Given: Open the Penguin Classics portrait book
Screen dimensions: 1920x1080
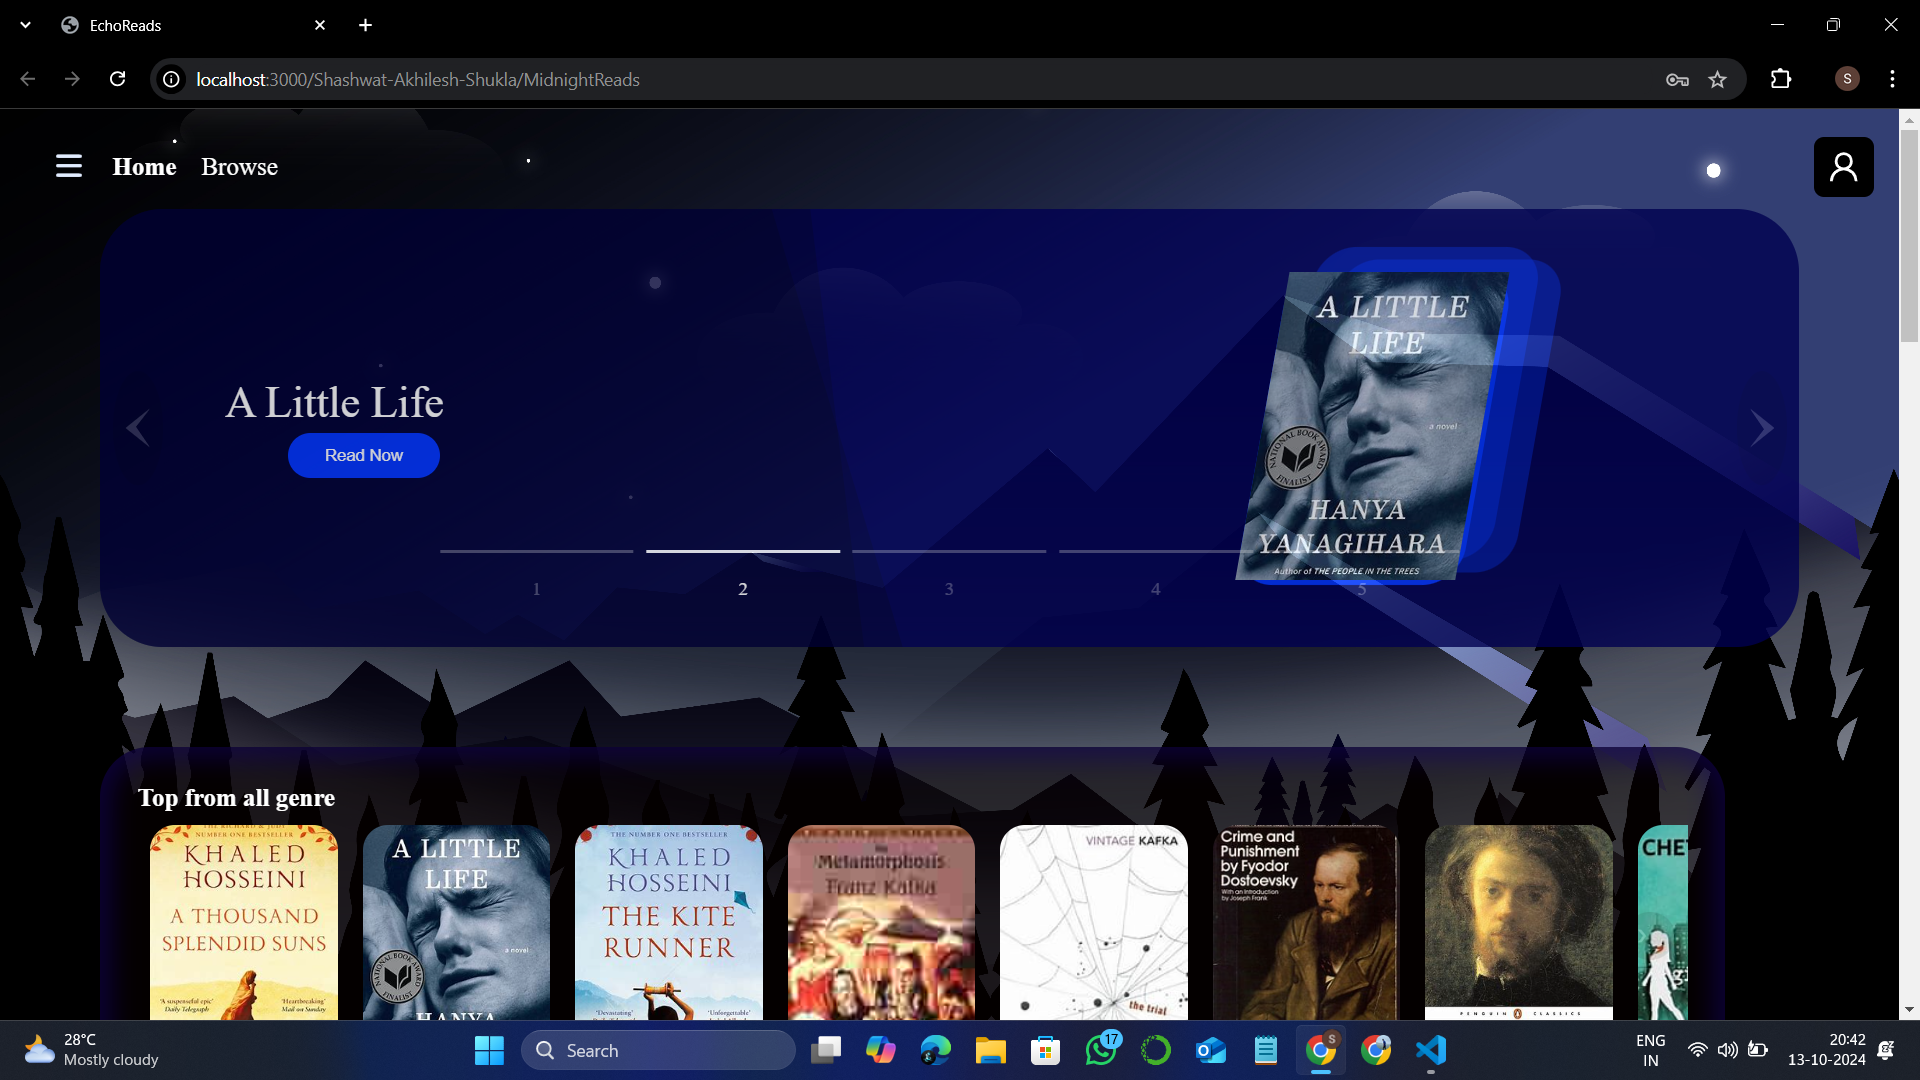Looking at the screenshot, I should click(1519, 922).
